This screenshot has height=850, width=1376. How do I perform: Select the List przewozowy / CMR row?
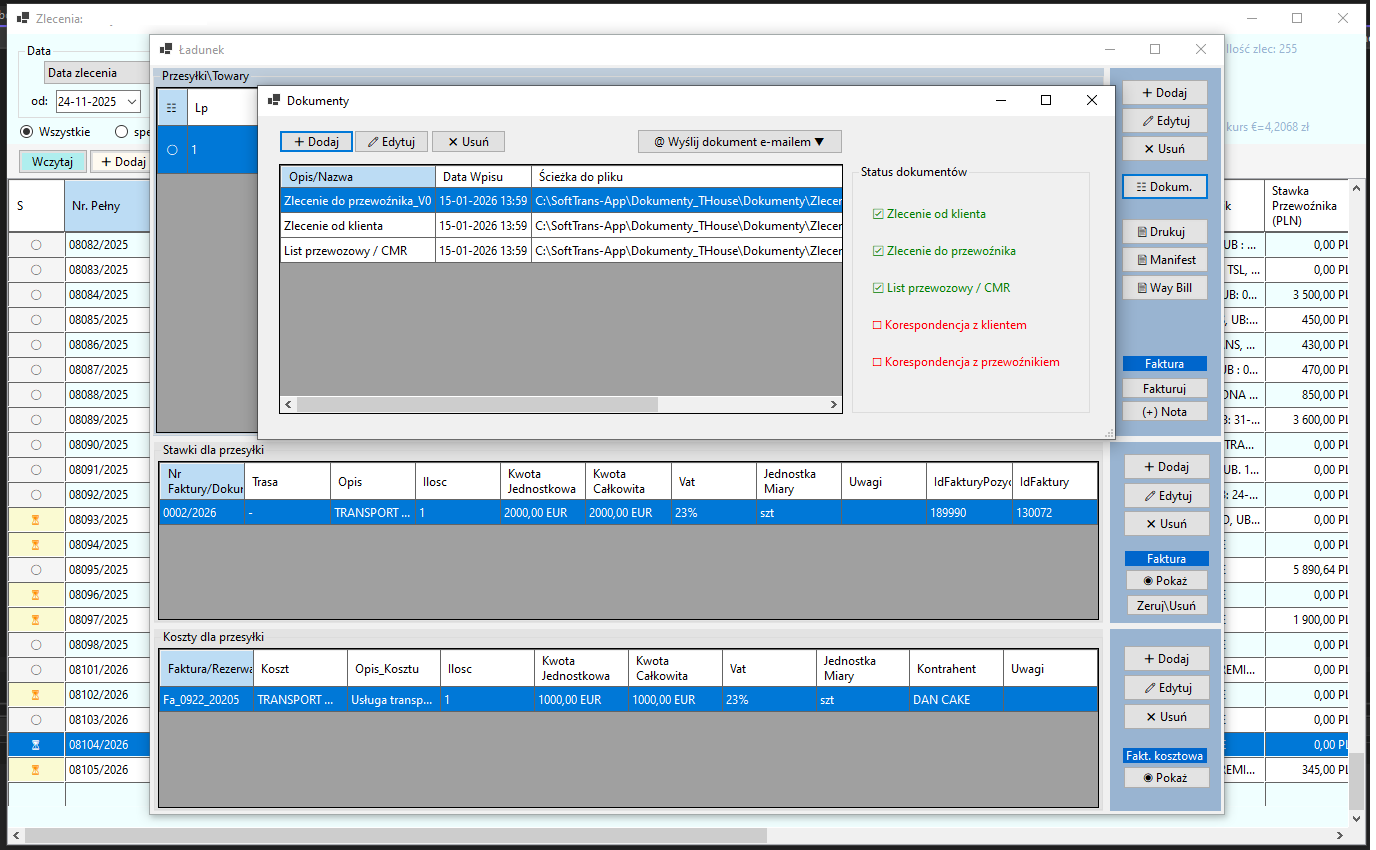[x=357, y=251]
